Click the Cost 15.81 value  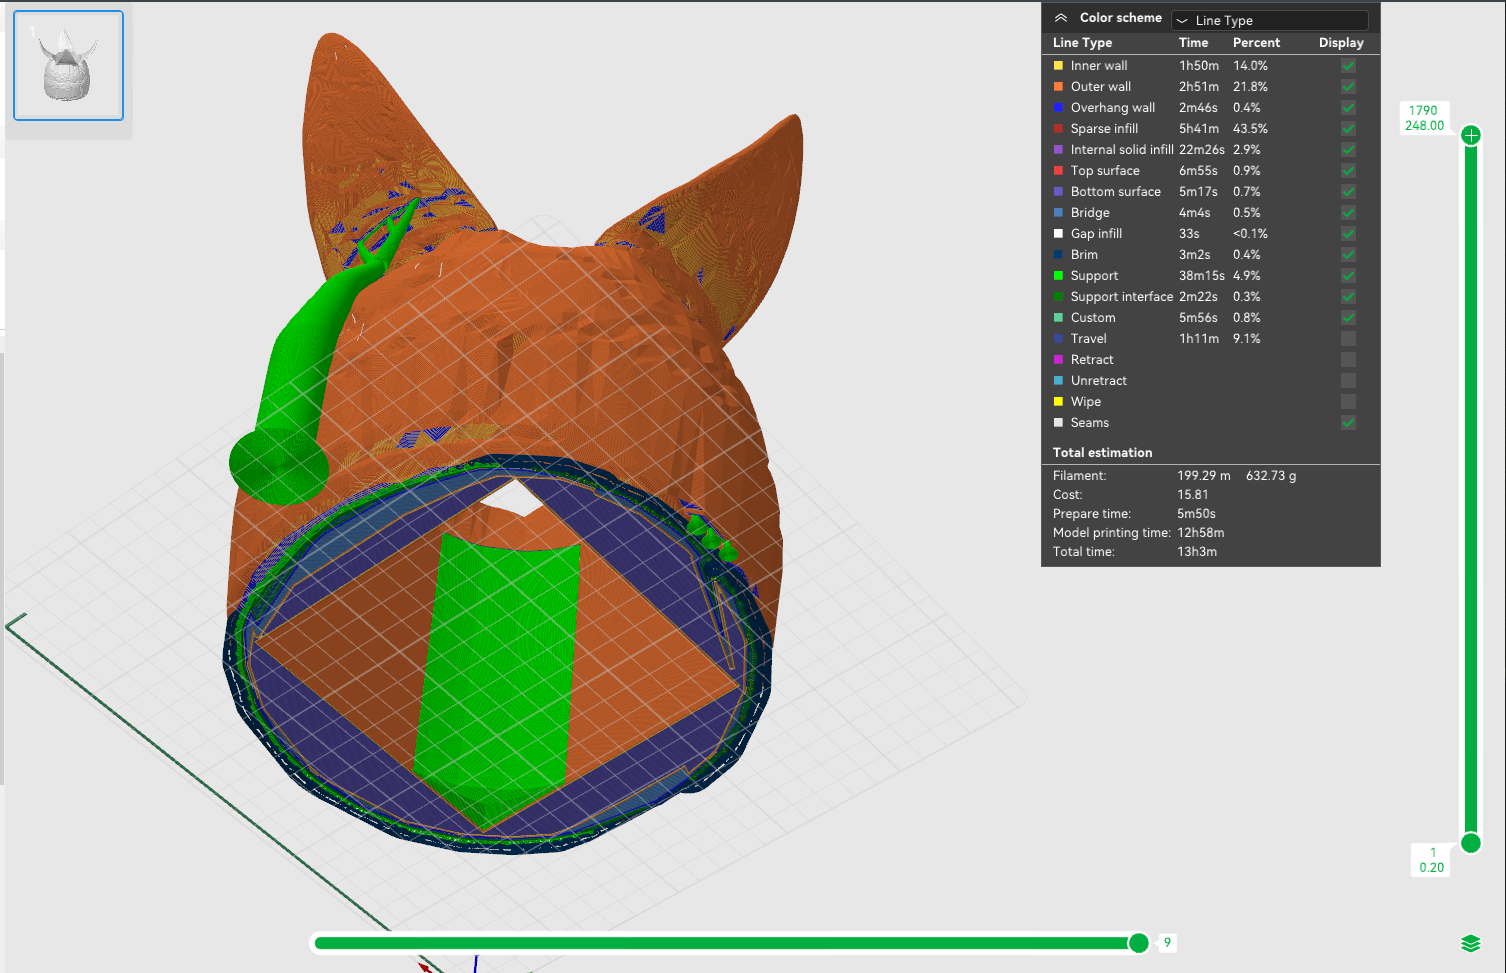pyautogui.click(x=1193, y=495)
